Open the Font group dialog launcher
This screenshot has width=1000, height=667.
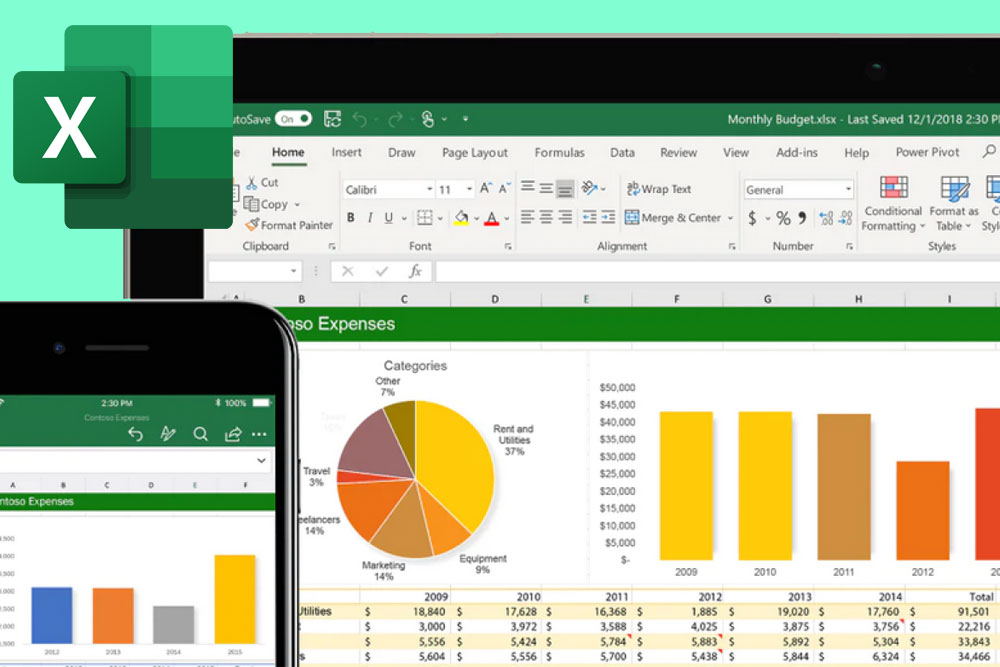[508, 246]
